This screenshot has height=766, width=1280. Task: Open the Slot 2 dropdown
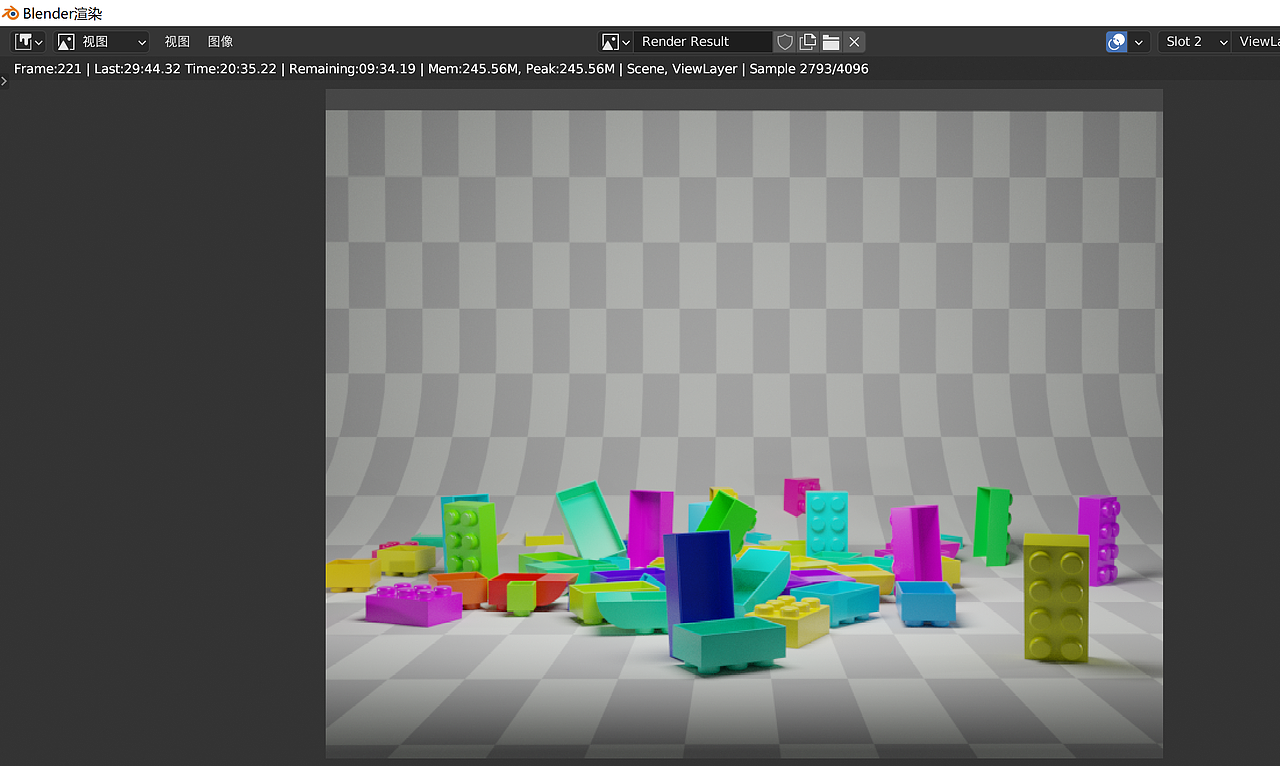tap(1194, 41)
